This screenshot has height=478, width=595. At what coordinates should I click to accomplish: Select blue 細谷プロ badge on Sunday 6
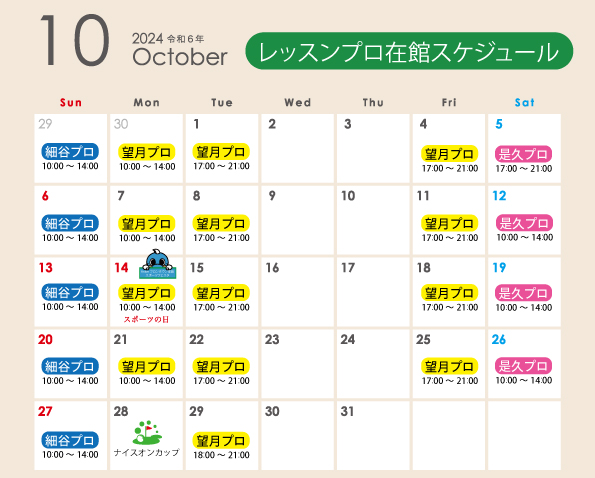70,223
